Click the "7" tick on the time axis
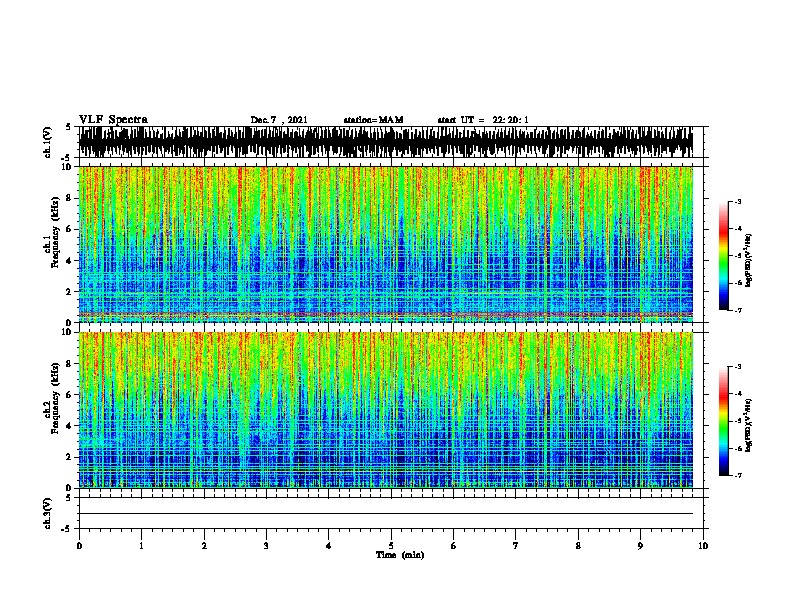This screenshot has height=612, width=792. 516,546
